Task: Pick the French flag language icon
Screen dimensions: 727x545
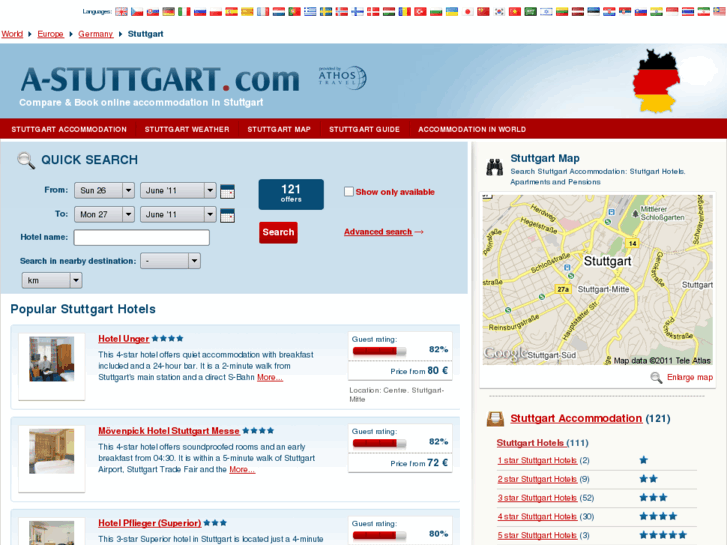Action: click(263, 12)
